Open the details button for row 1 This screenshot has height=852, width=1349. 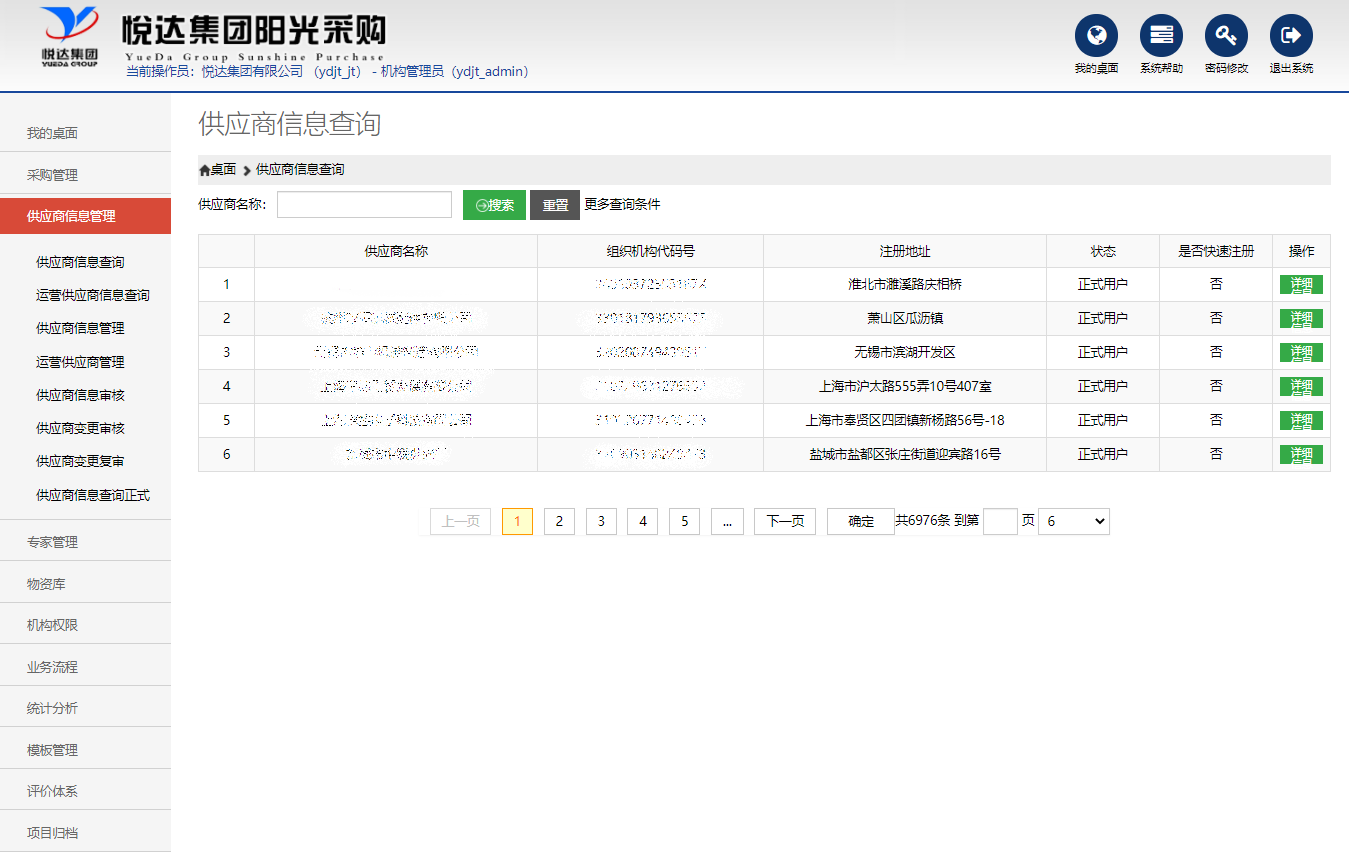[1301, 285]
